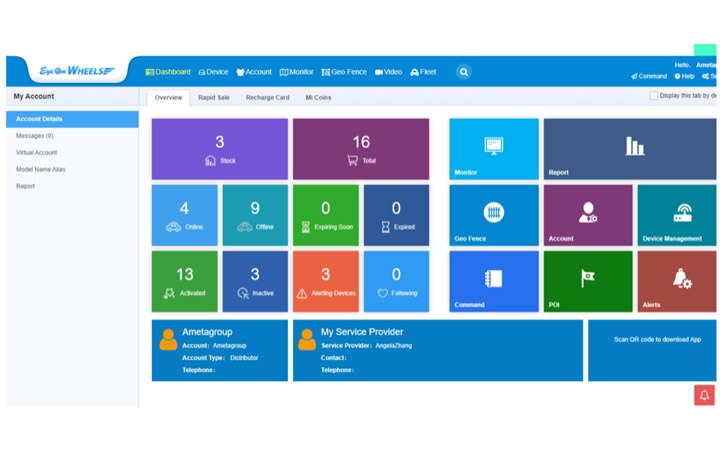Image resolution: width=720 pixels, height=450 pixels.
Task: Open the Mi Coins tab
Action: (x=318, y=97)
